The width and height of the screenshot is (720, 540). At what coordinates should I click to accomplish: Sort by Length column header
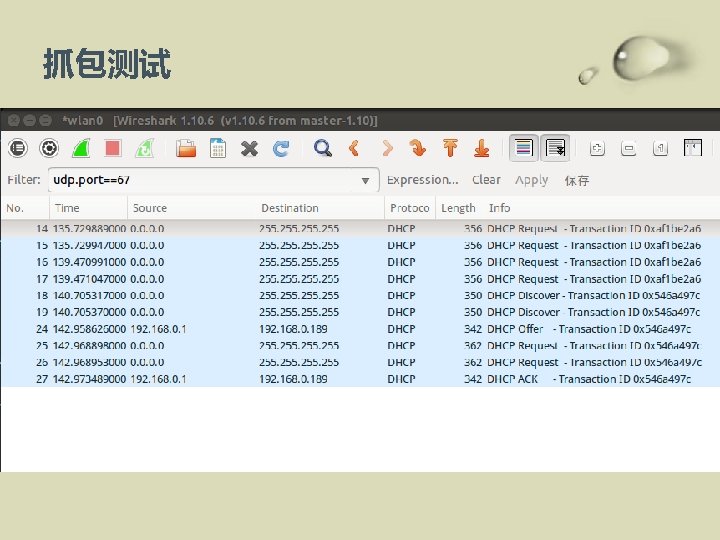click(459, 208)
